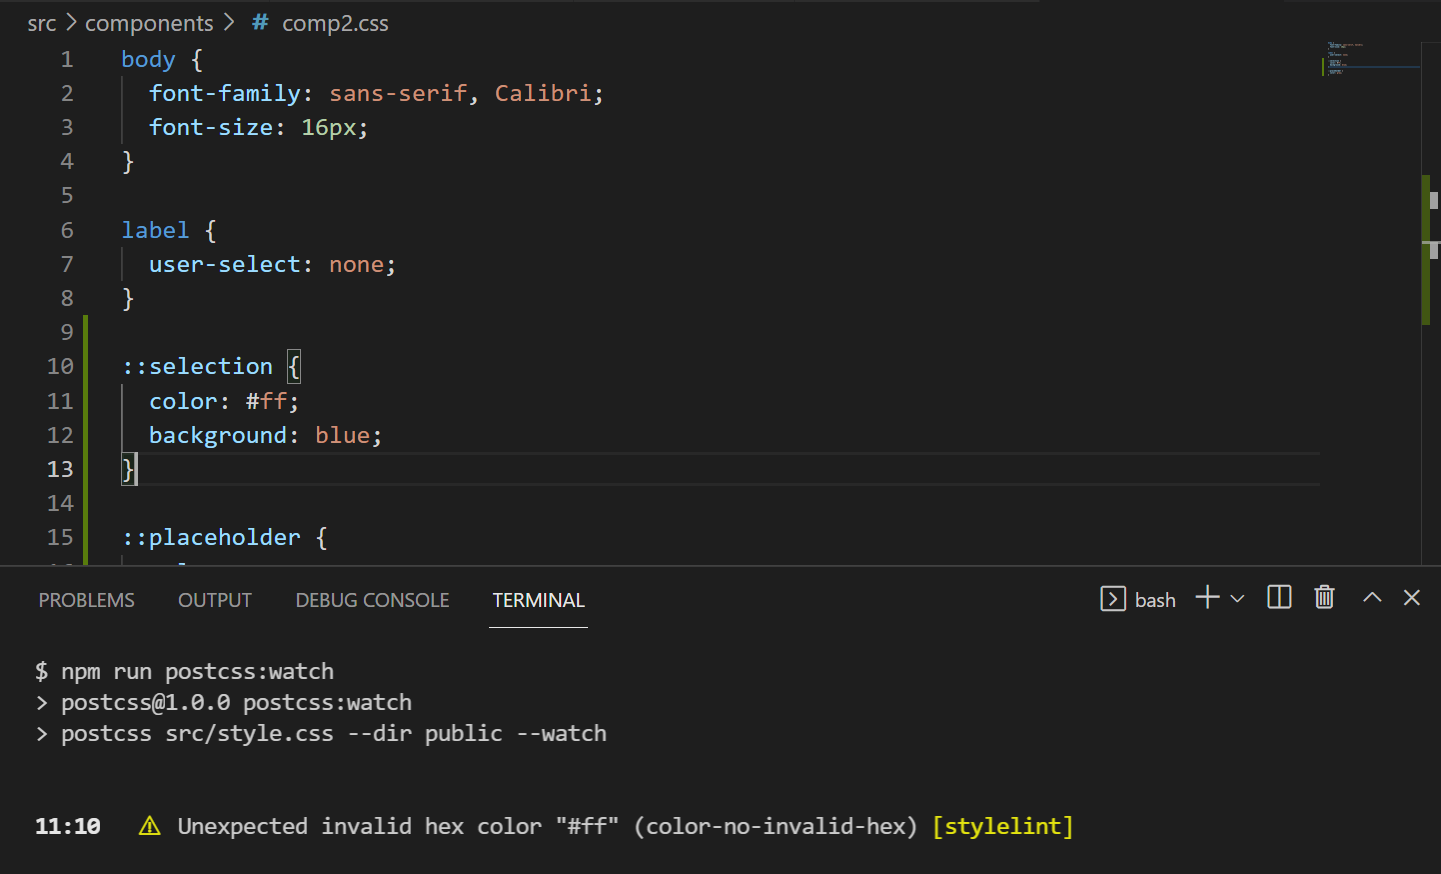
Task: Click the comp2.css breadcrumb file
Action: coord(335,23)
